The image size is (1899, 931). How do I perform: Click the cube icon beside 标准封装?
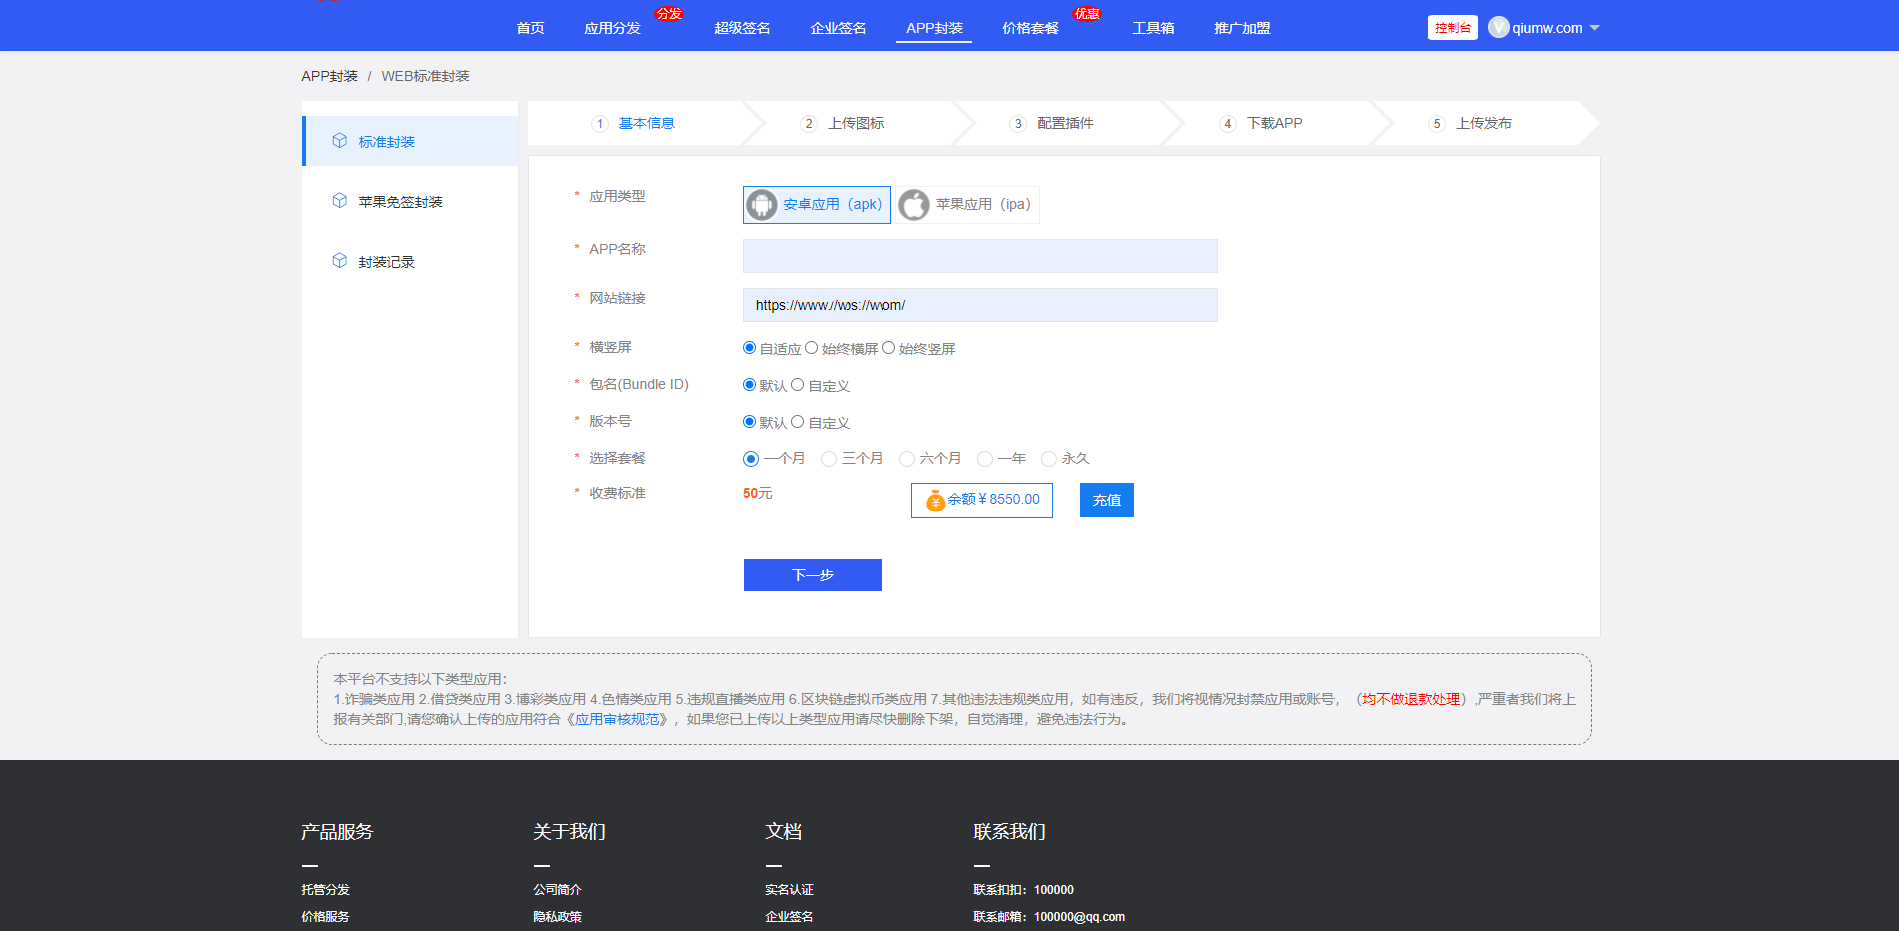[340, 141]
